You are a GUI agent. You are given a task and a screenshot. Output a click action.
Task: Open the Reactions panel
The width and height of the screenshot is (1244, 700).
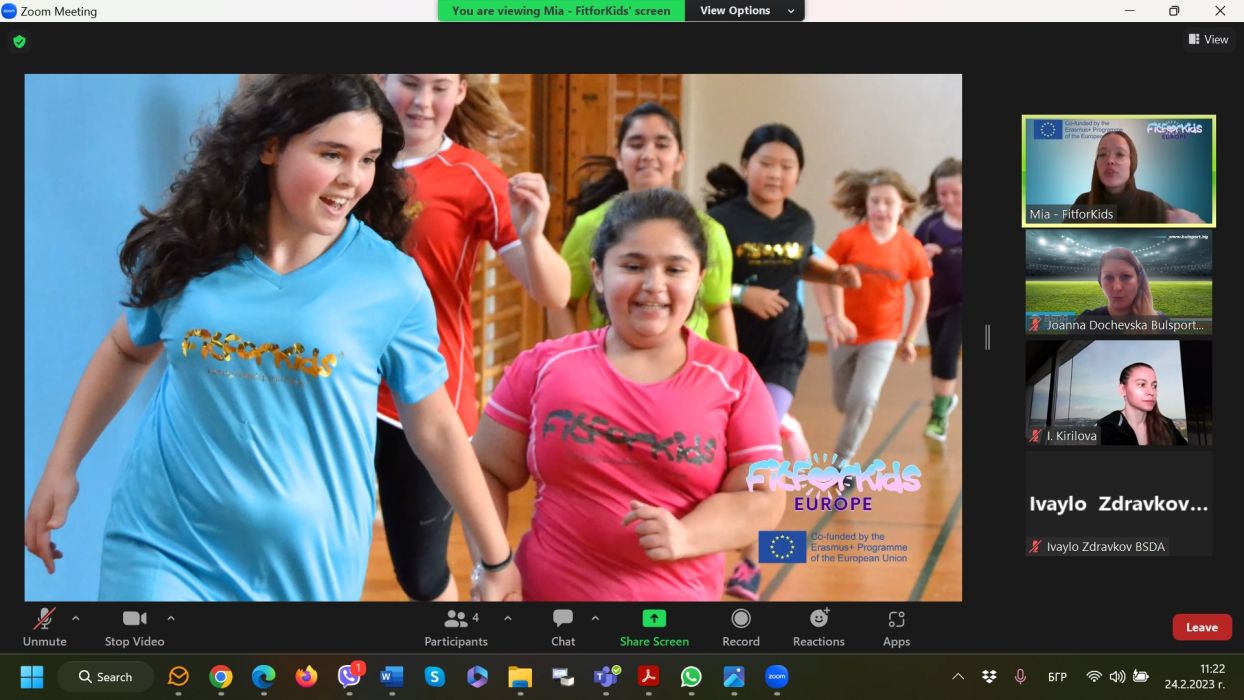818,619
